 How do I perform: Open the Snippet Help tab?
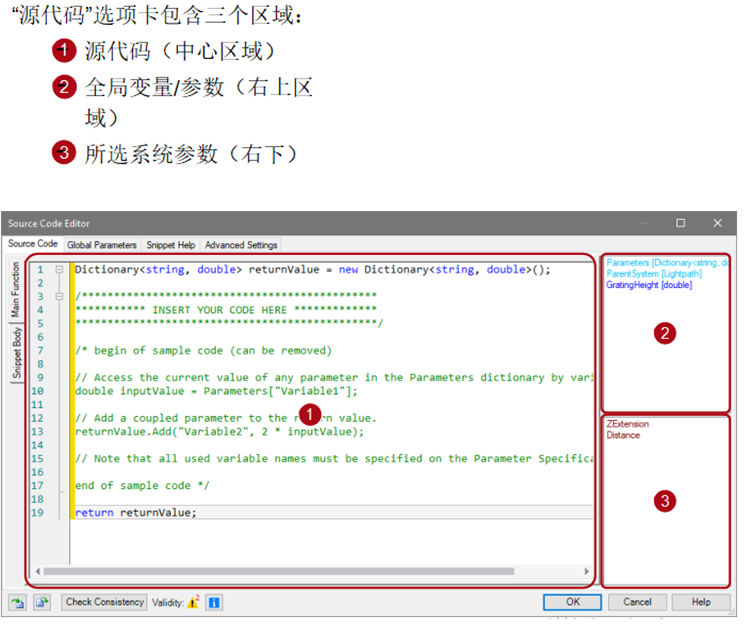click(170, 245)
